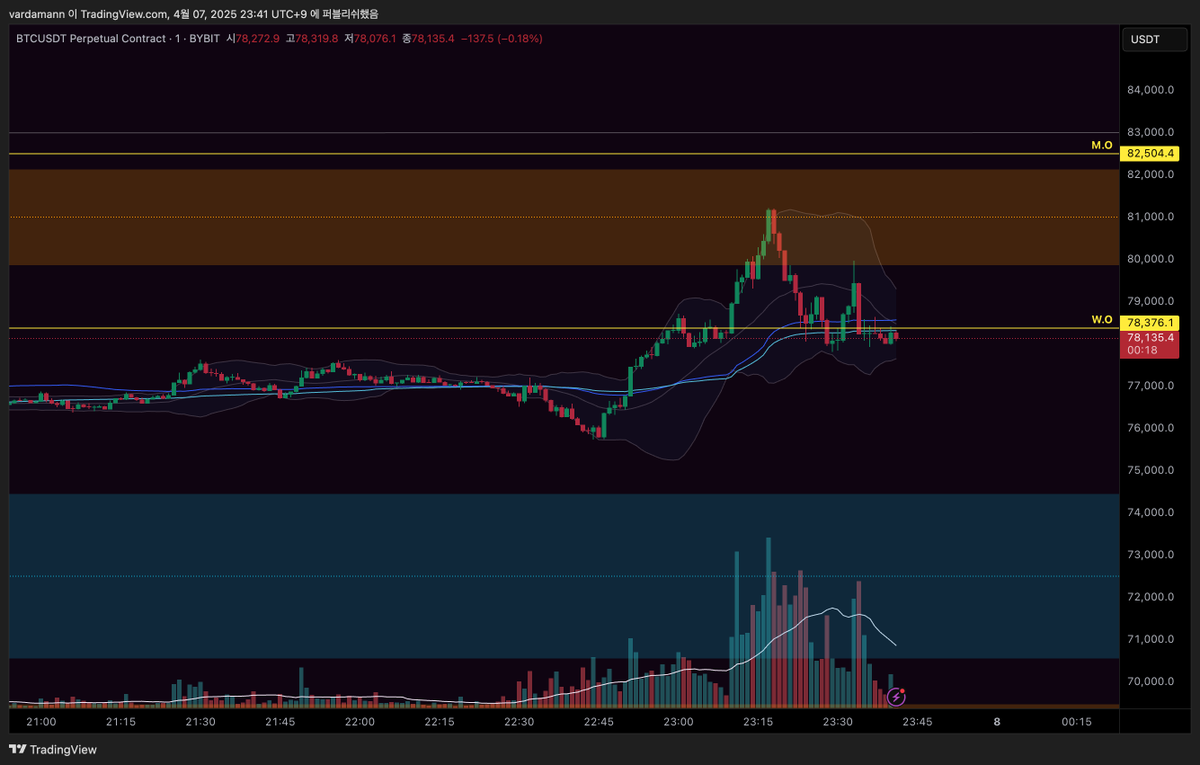Click the 21:30 time axis label
Viewport: 1200px width, 765px height.
(201, 722)
